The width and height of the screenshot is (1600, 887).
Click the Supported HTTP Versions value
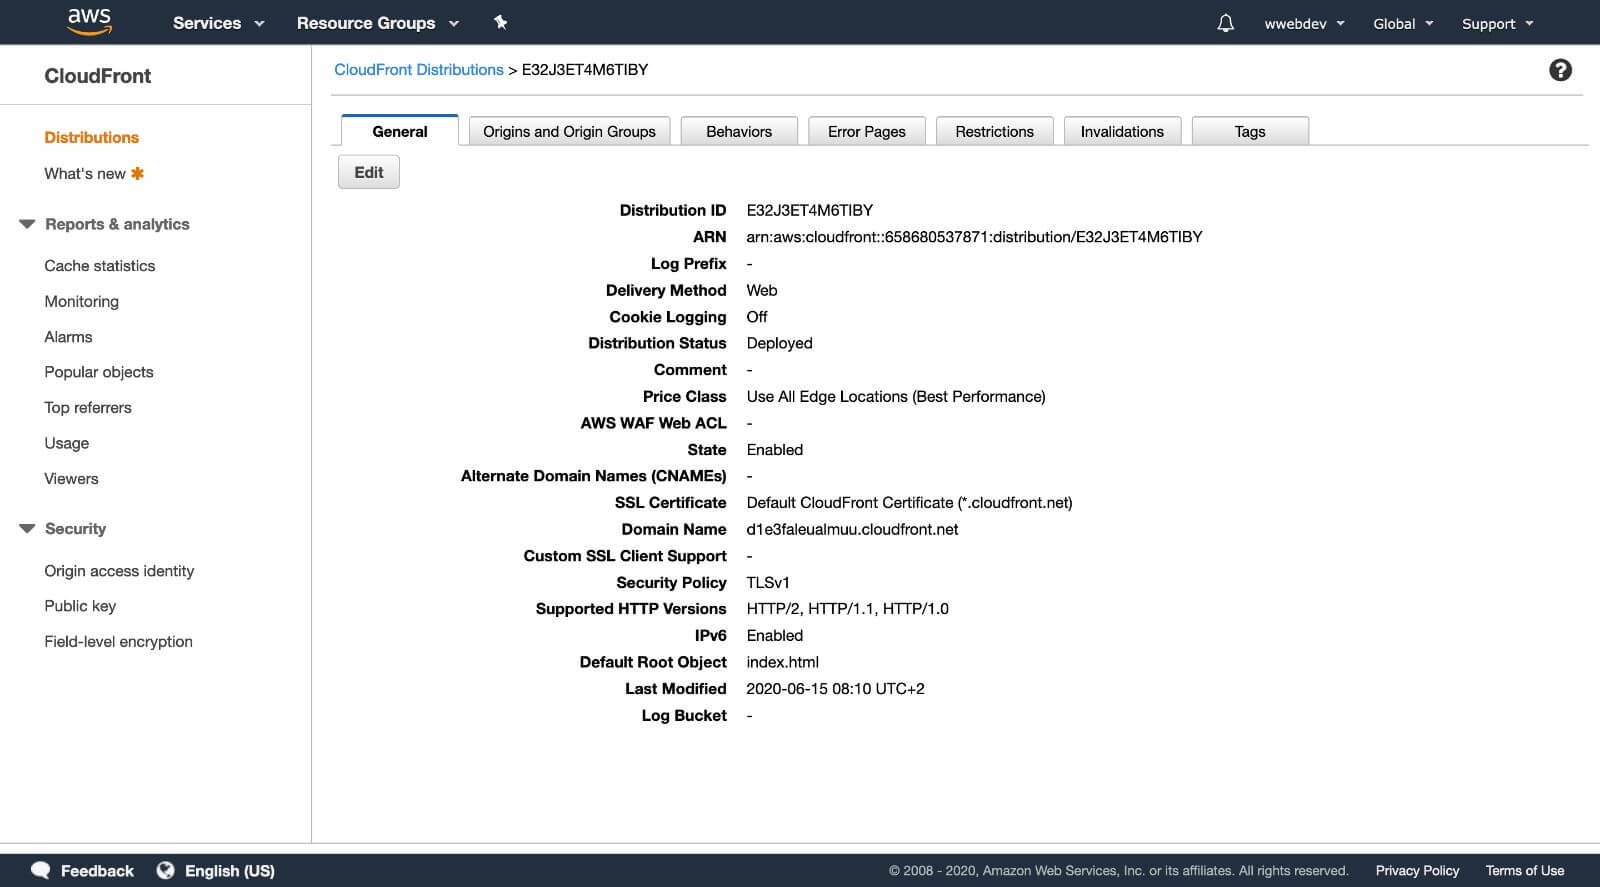[x=848, y=609]
